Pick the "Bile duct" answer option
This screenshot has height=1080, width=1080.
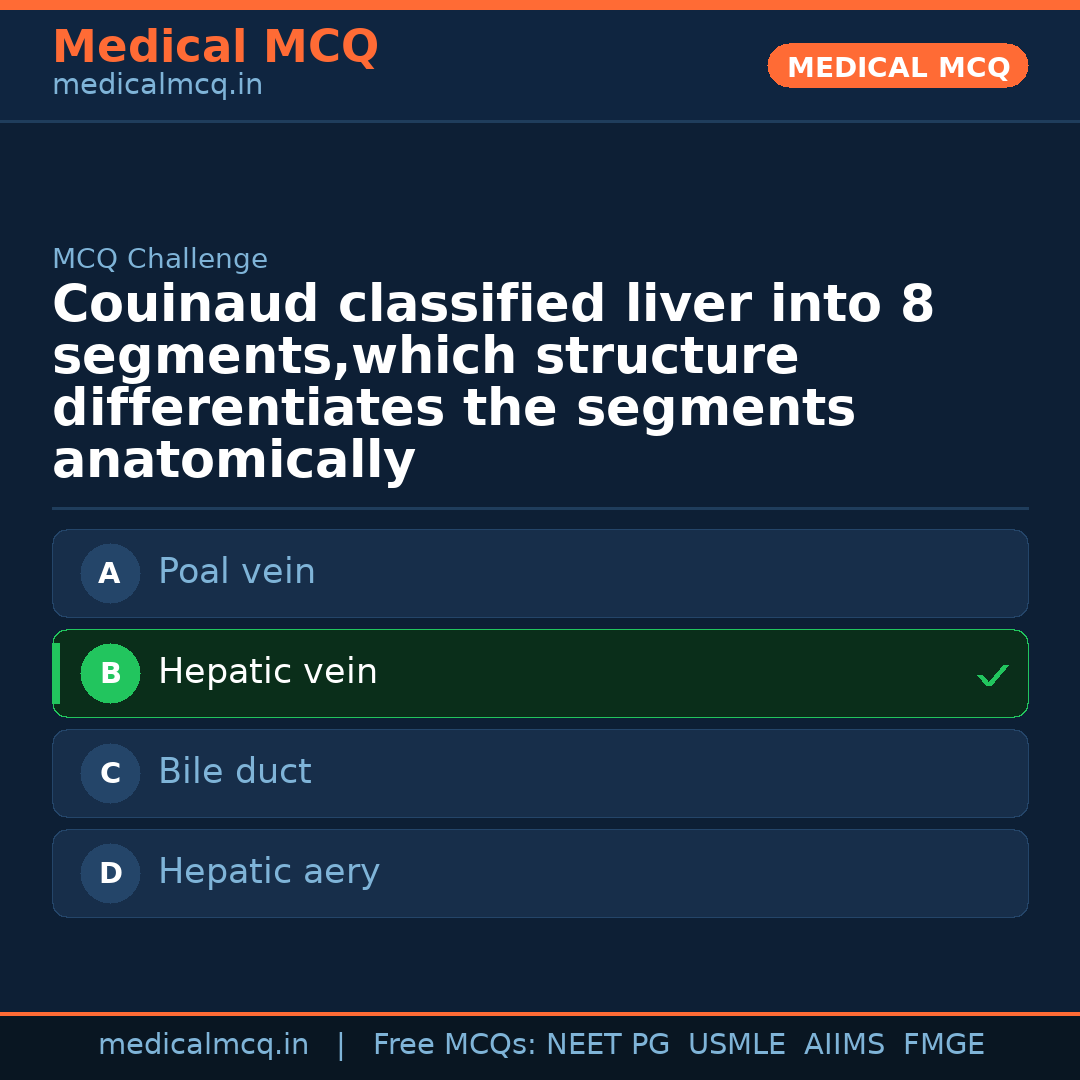pos(235,772)
